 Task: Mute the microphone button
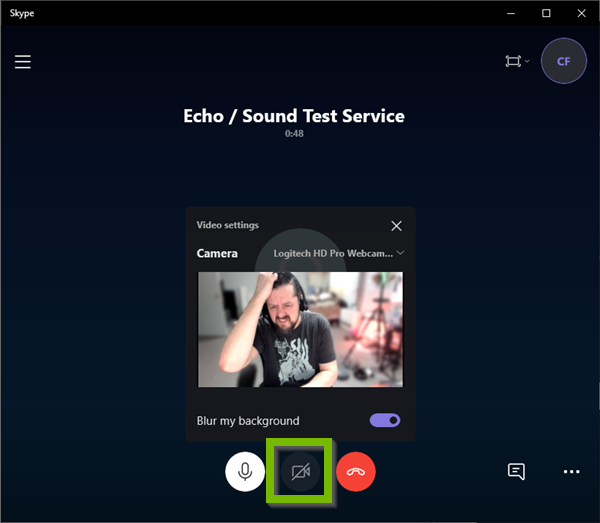[x=245, y=471]
